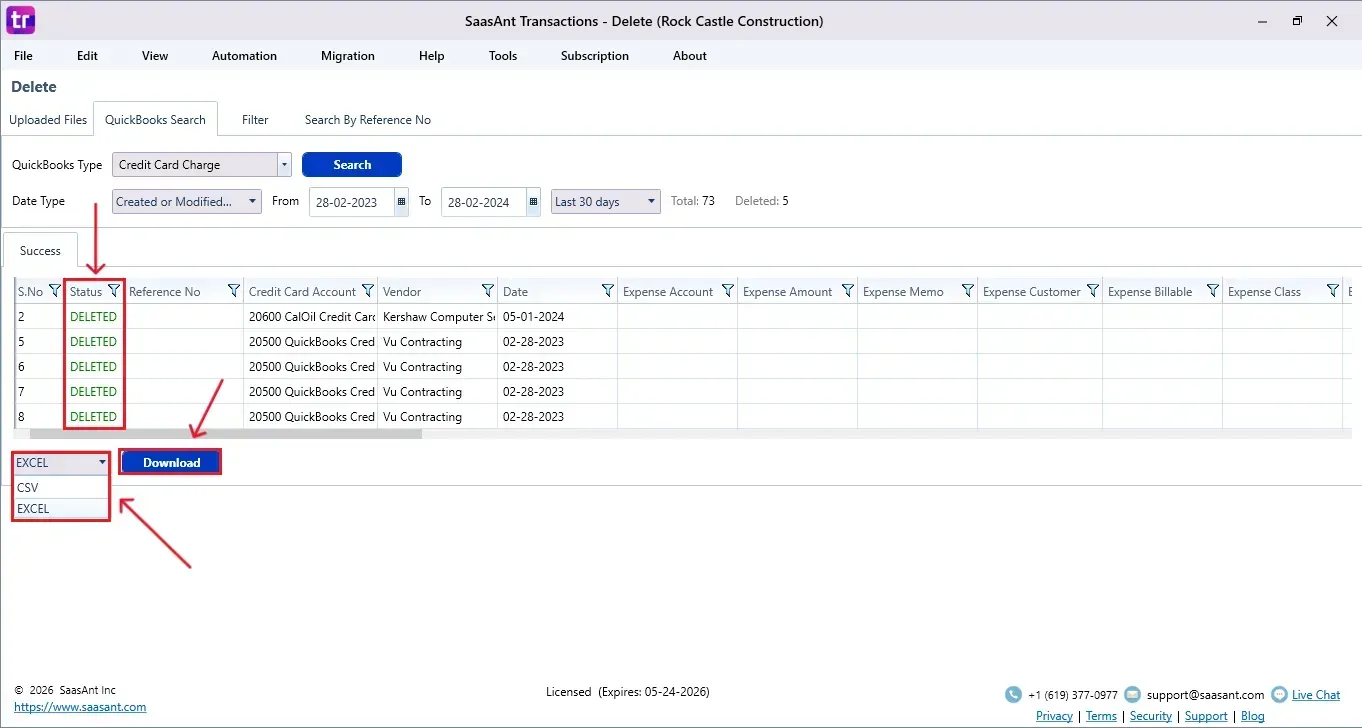Screen dimensions: 1362x728
Task: Filter the Expense Account column
Action: [x=728, y=291]
